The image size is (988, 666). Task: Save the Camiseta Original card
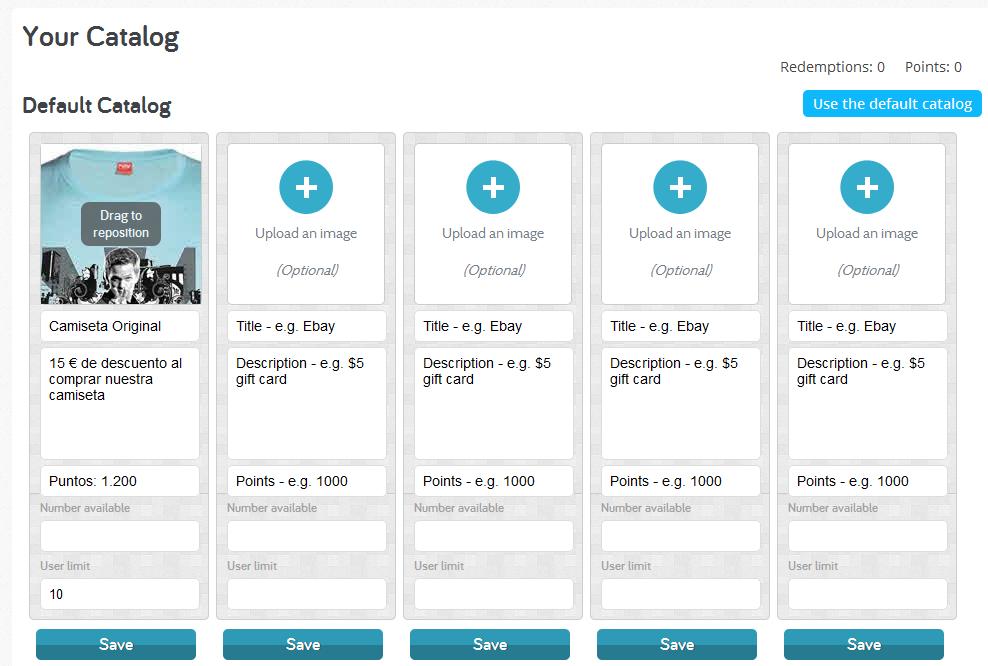[x=116, y=644]
